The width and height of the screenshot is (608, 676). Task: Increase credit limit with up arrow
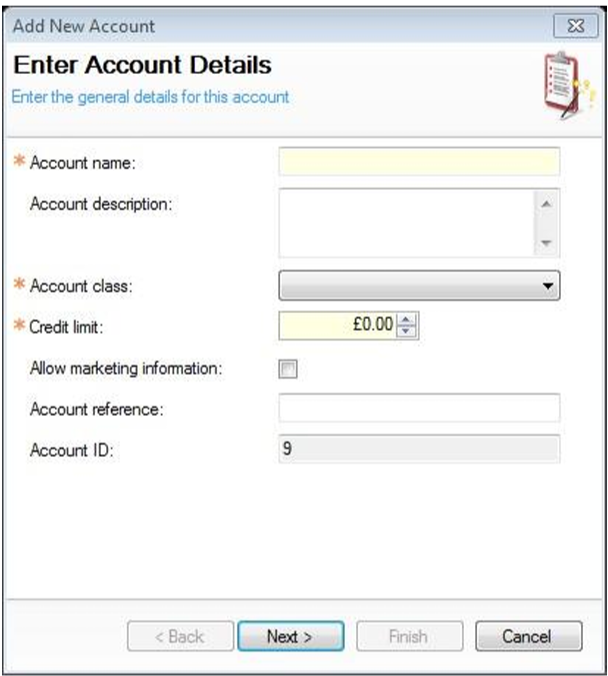click(x=405, y=320)
